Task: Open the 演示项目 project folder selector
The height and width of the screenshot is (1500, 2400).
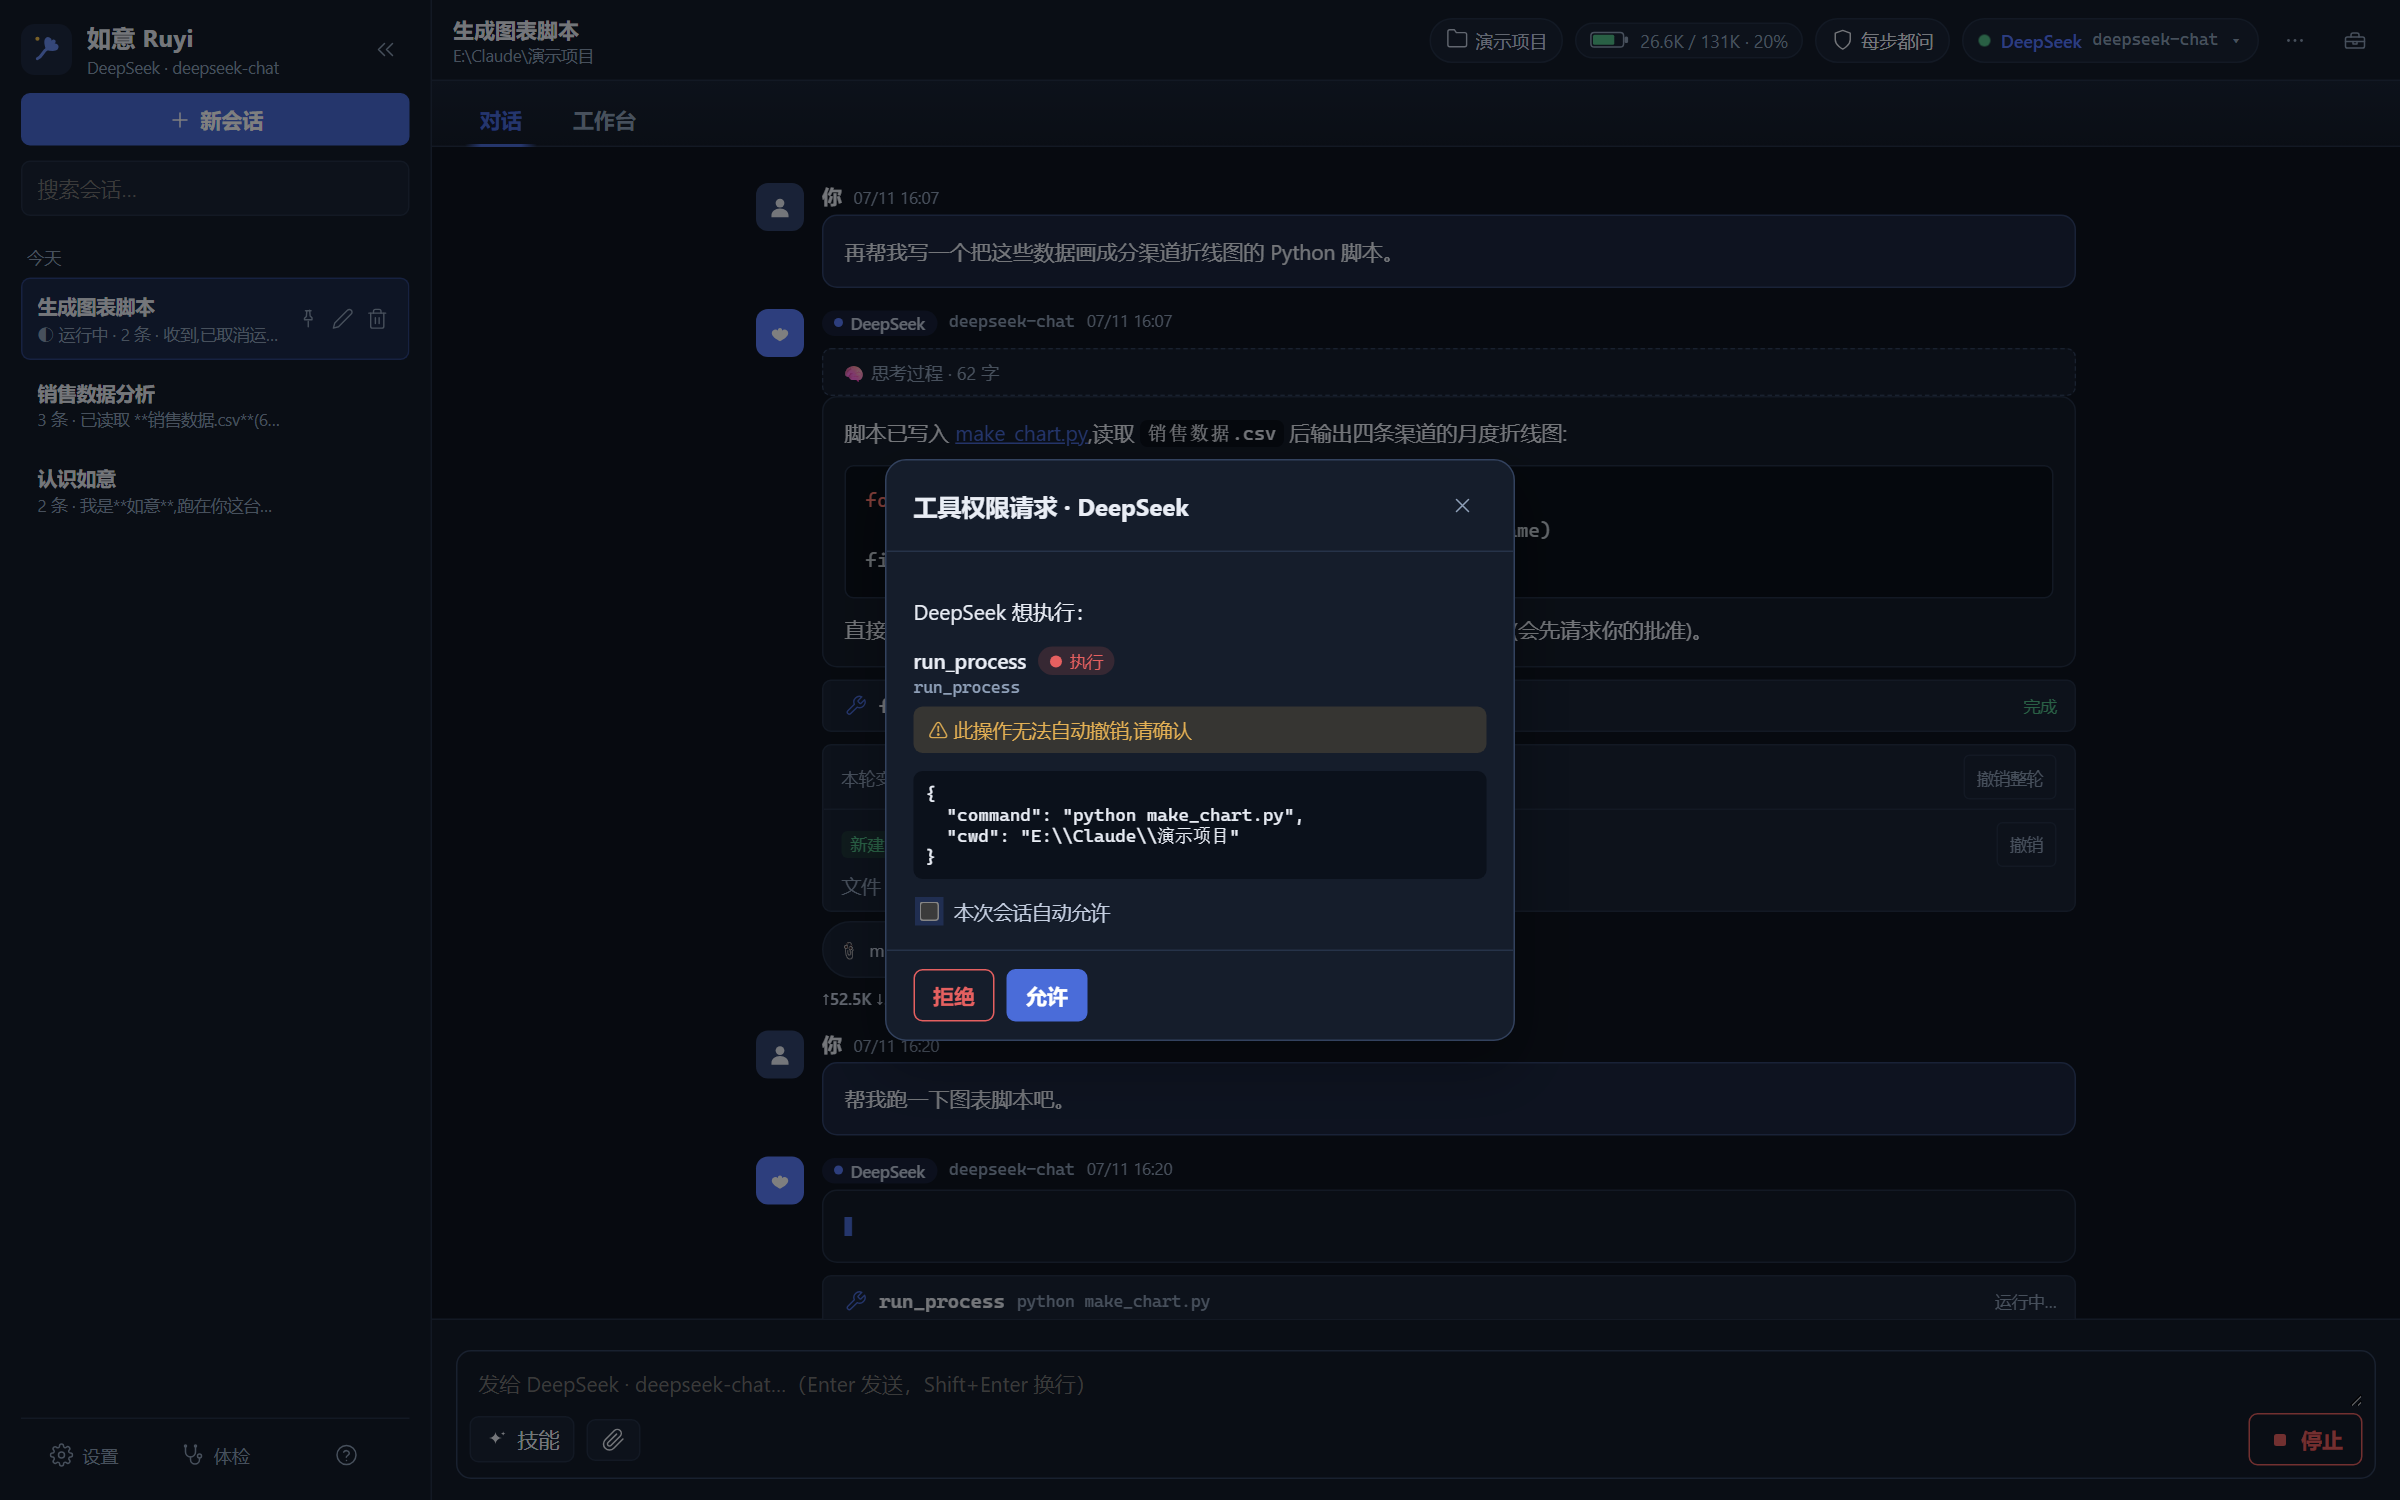Action: click(1496, 41)
